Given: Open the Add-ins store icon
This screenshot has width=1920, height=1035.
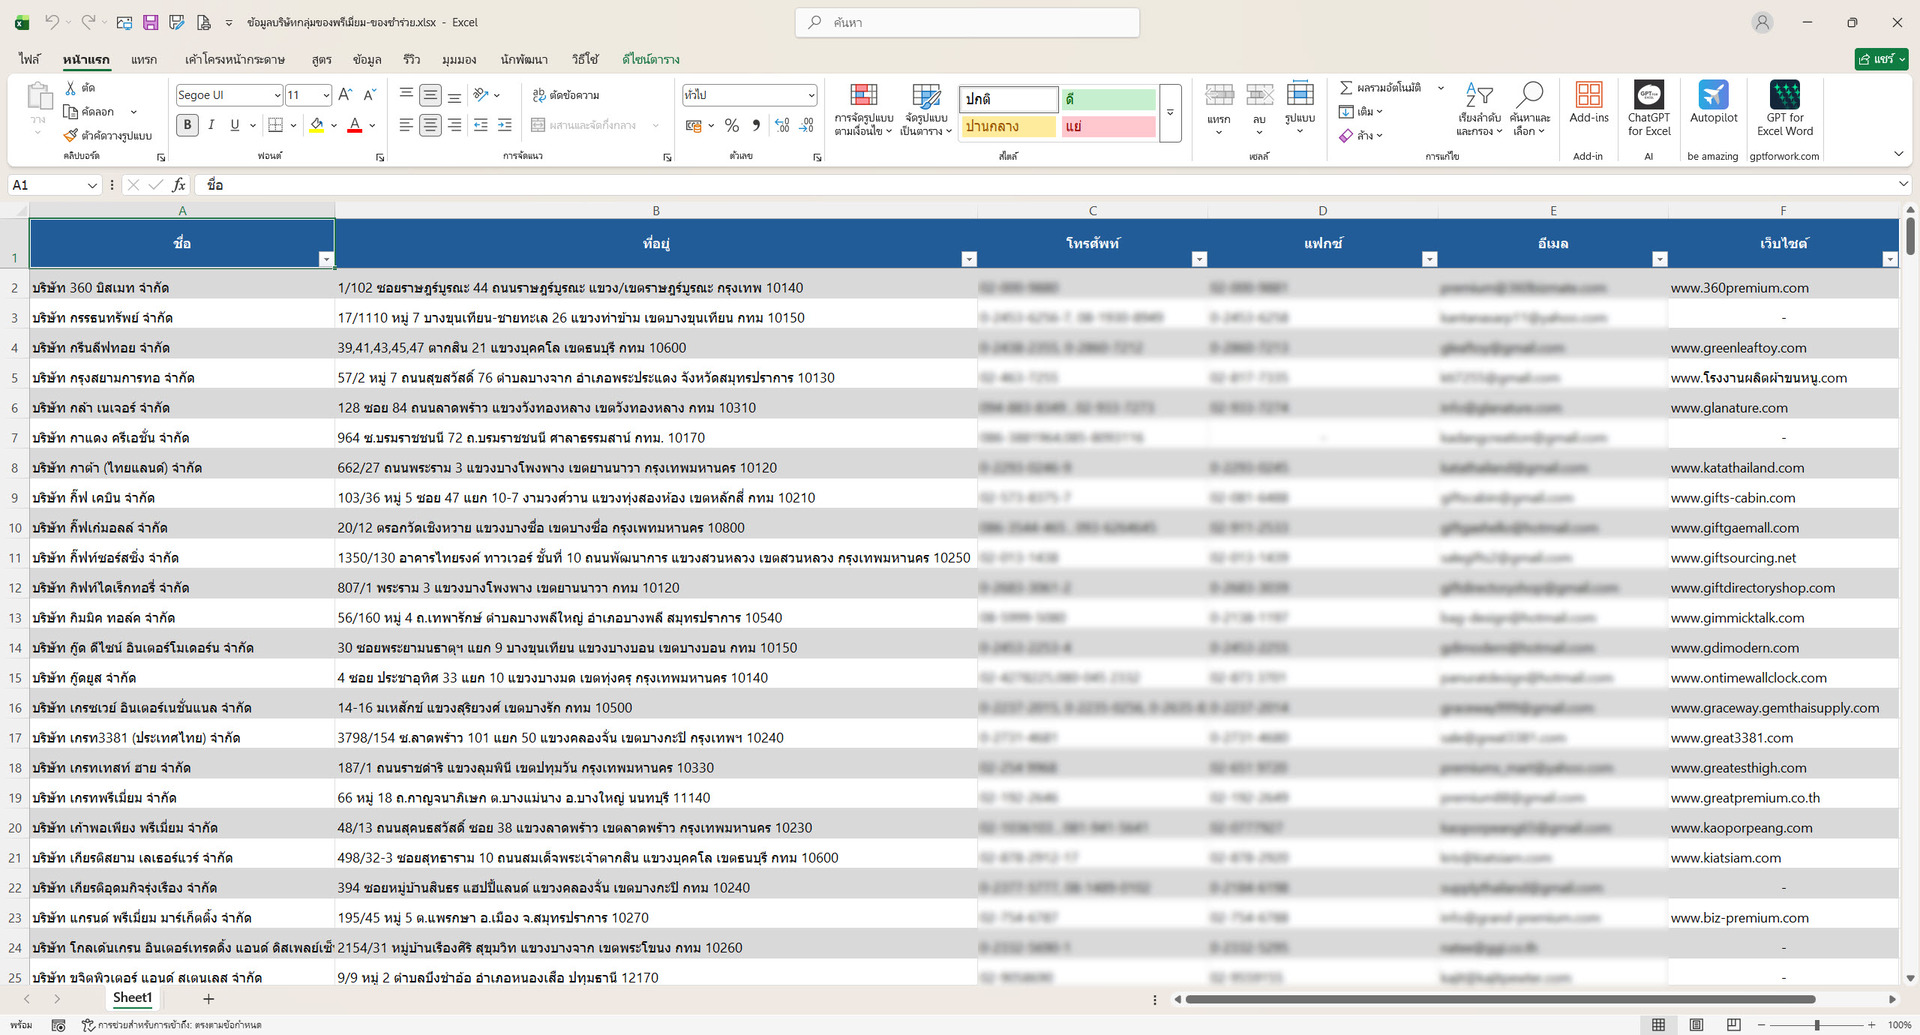Looking at the screenshot, I should tap(1588, 95).
